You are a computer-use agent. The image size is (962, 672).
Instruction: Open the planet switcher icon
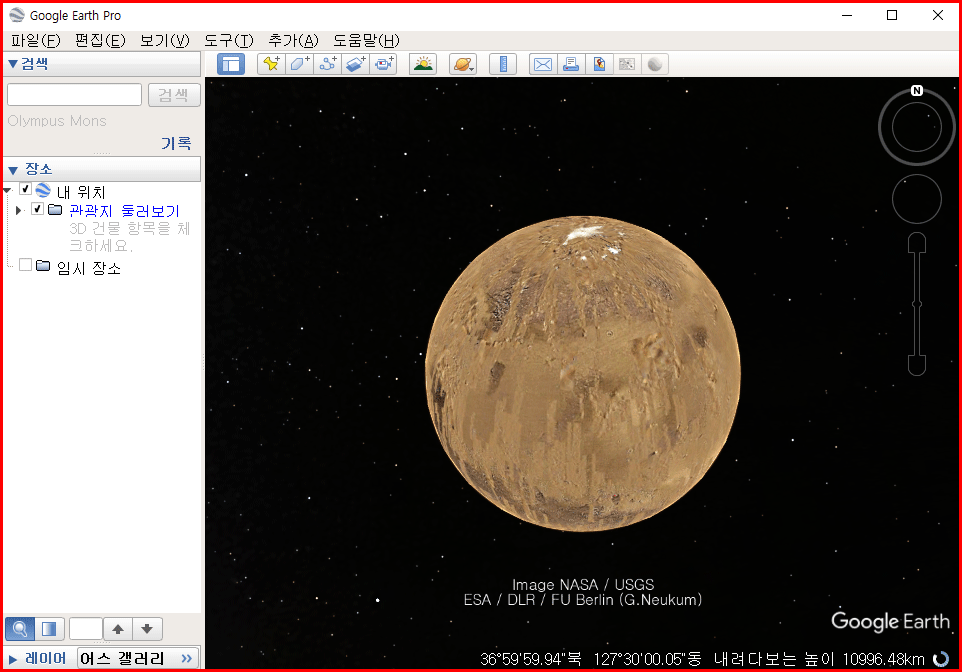click(463, 64)
